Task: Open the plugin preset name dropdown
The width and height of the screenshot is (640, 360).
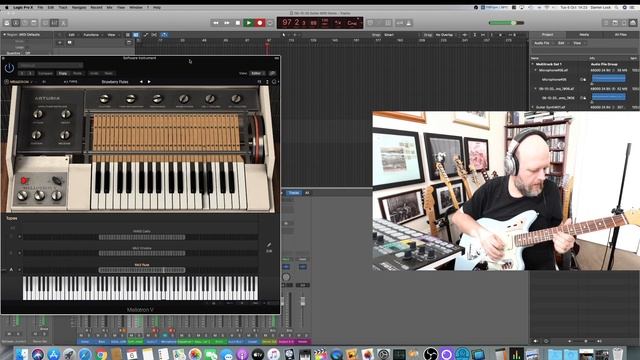Action: pos(51,65)
